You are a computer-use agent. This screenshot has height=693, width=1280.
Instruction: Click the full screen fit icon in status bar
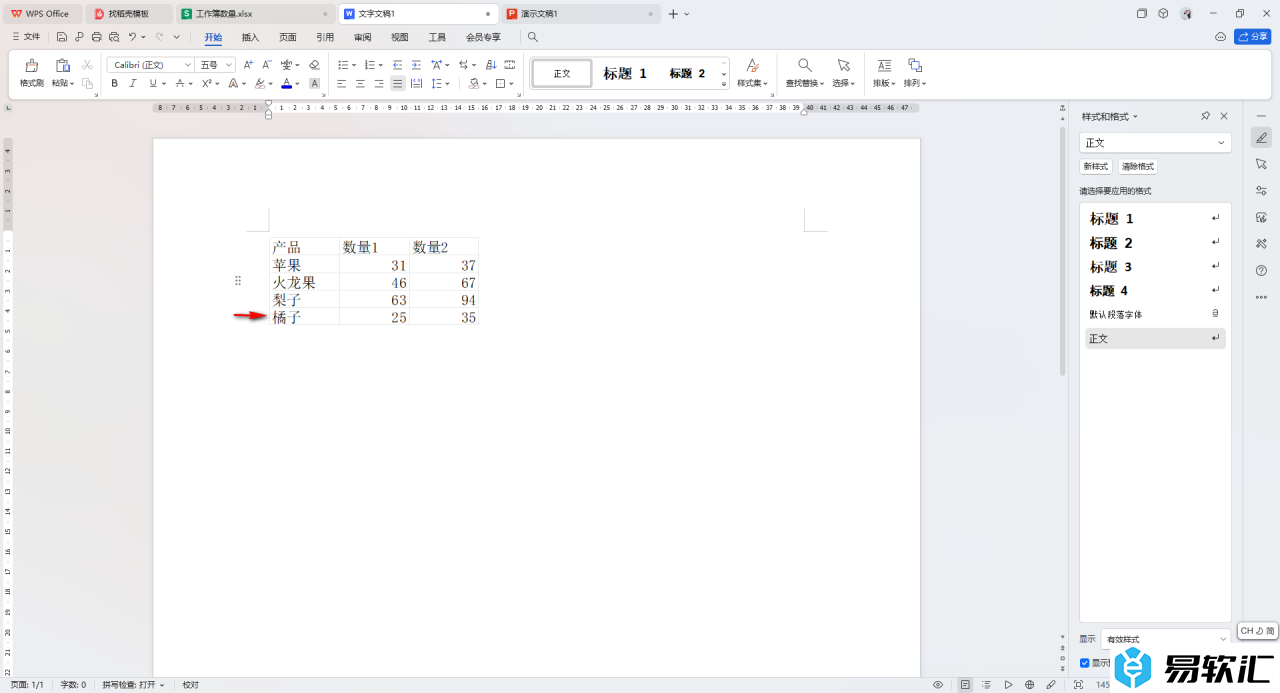tap(1078, 685)
